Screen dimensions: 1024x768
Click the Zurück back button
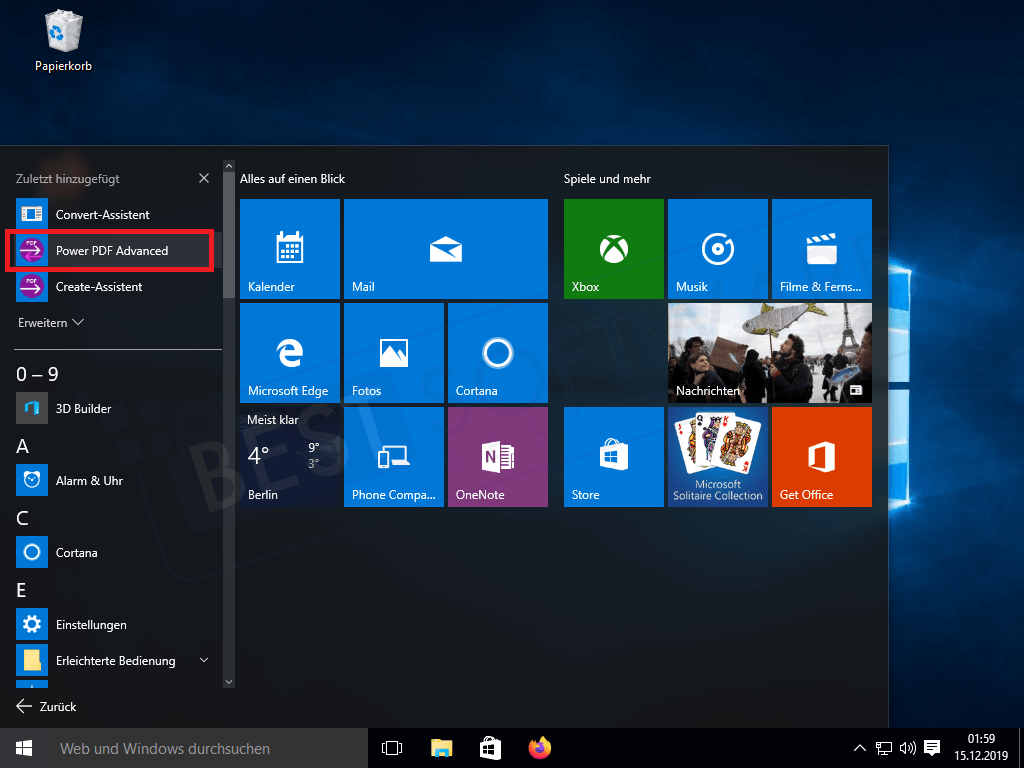(47, 707)
